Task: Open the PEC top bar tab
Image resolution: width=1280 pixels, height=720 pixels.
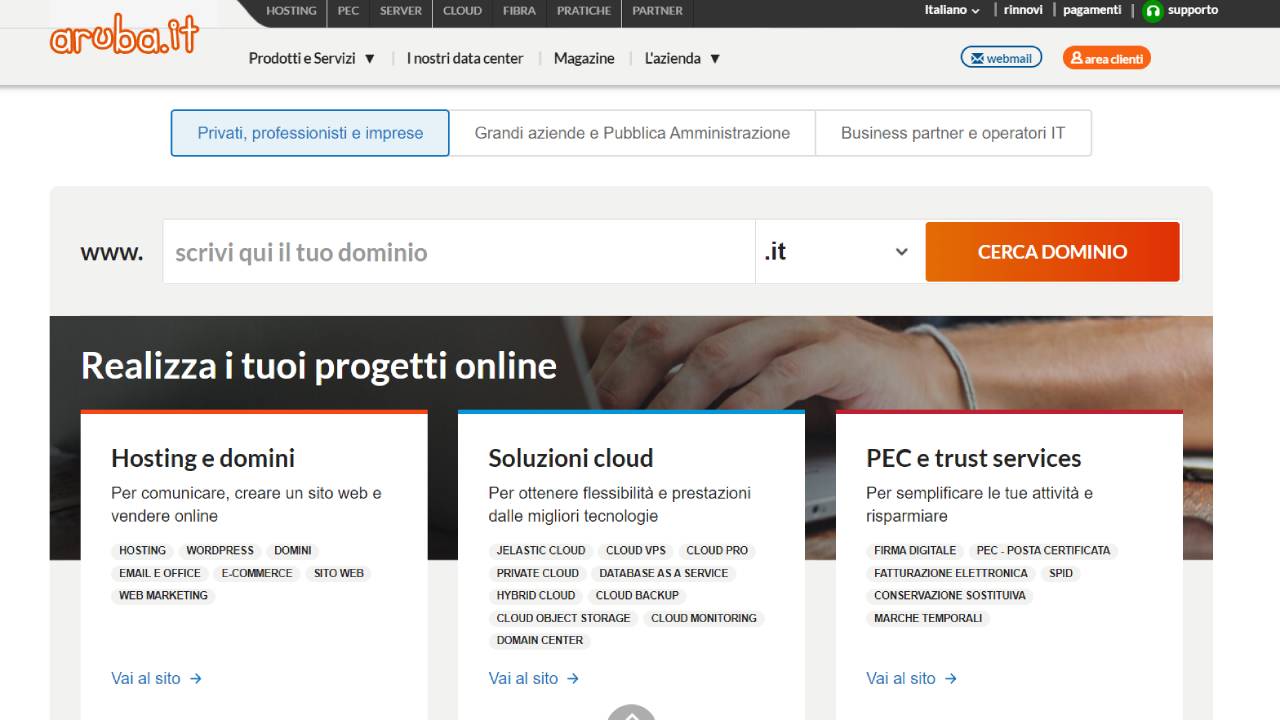Action: [348, 11]
